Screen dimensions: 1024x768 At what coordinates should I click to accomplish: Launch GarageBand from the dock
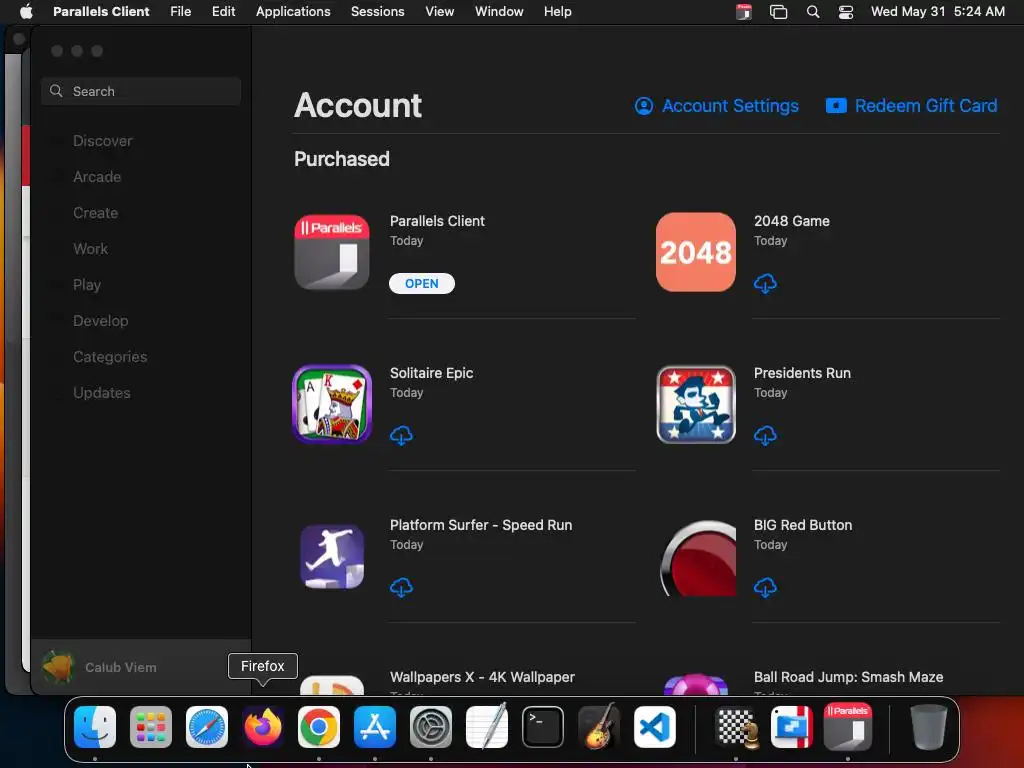click(598, 727)
